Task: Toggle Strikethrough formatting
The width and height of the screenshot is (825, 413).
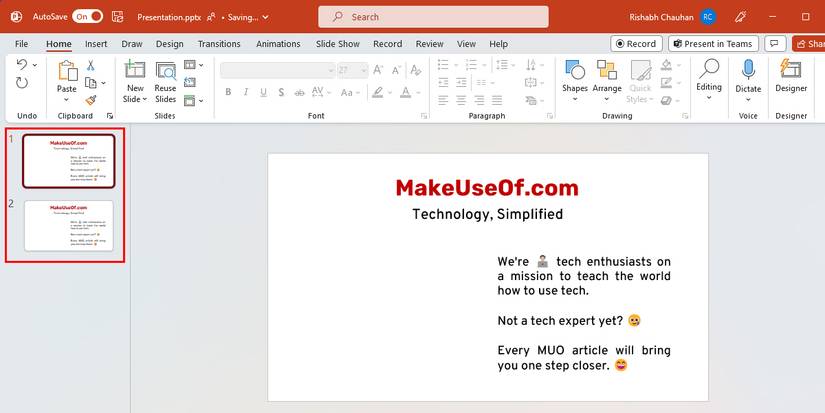Action: (x=299, y=93)
